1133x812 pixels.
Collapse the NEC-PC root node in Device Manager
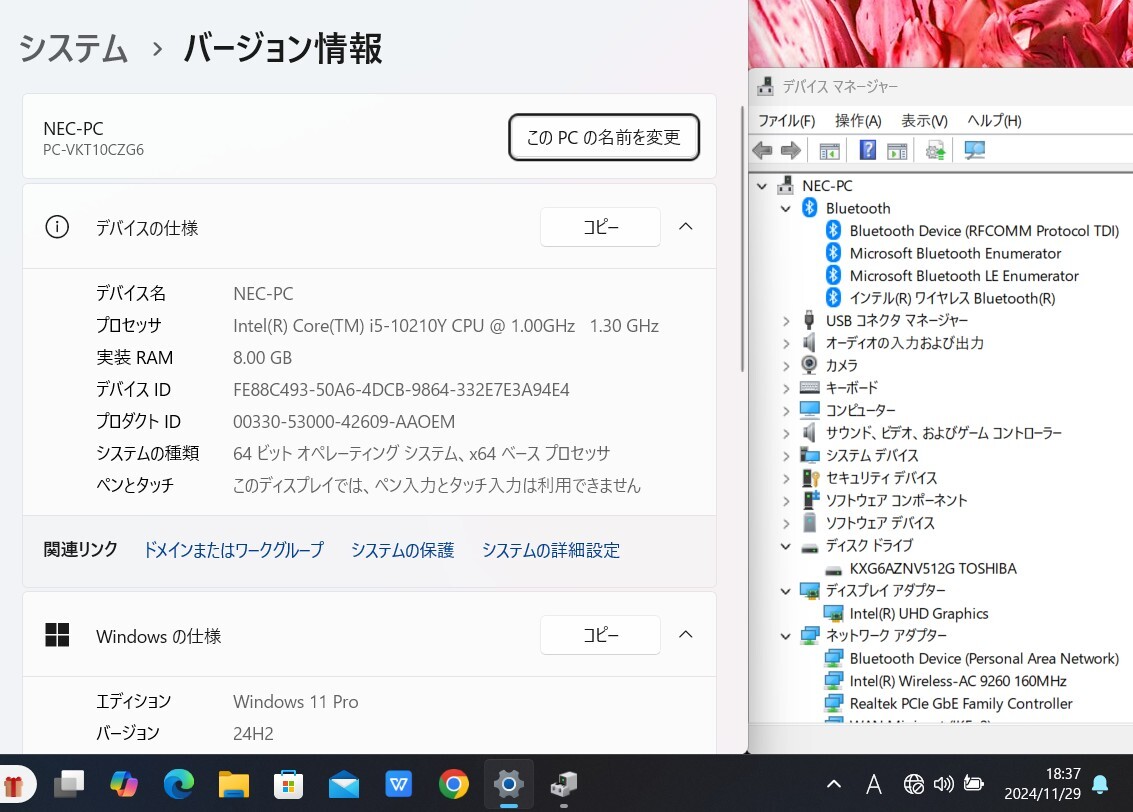762,186
